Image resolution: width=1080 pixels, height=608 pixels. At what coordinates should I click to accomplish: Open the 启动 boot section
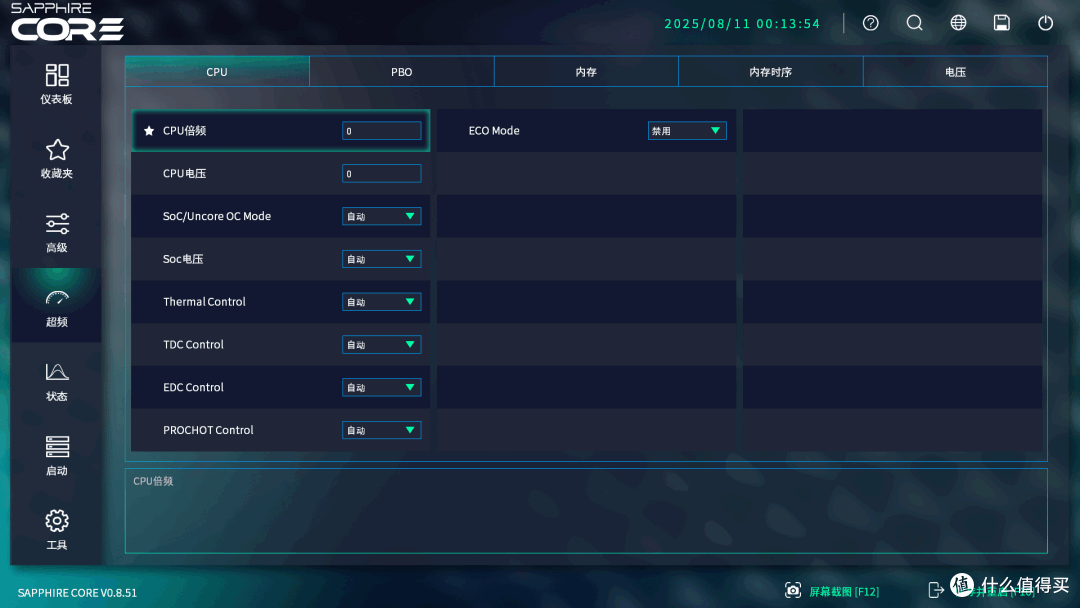[x=56, y=457]
